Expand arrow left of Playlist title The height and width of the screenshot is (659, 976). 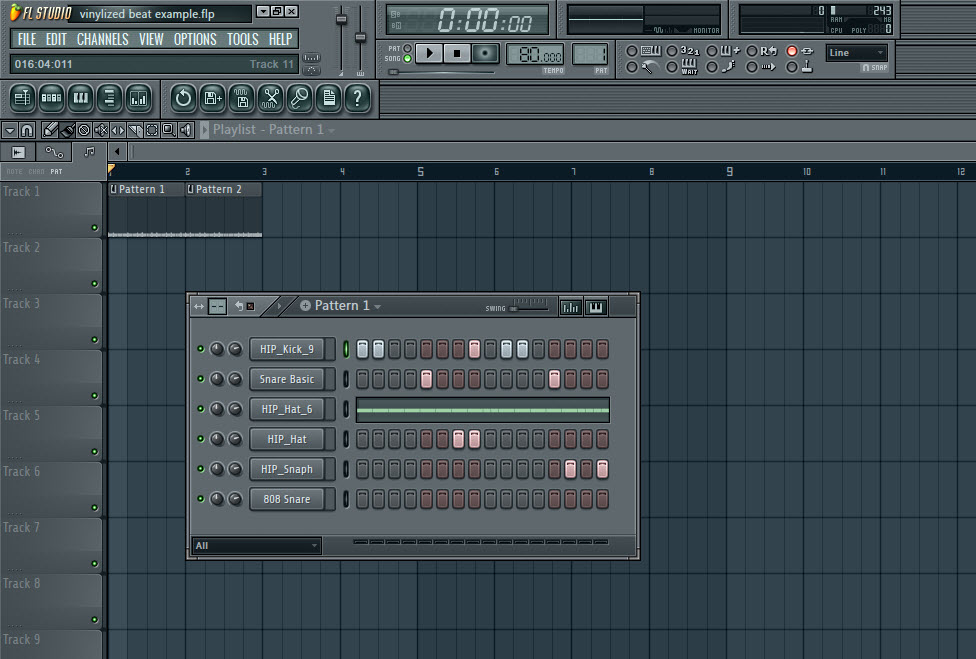coord(204,130)
